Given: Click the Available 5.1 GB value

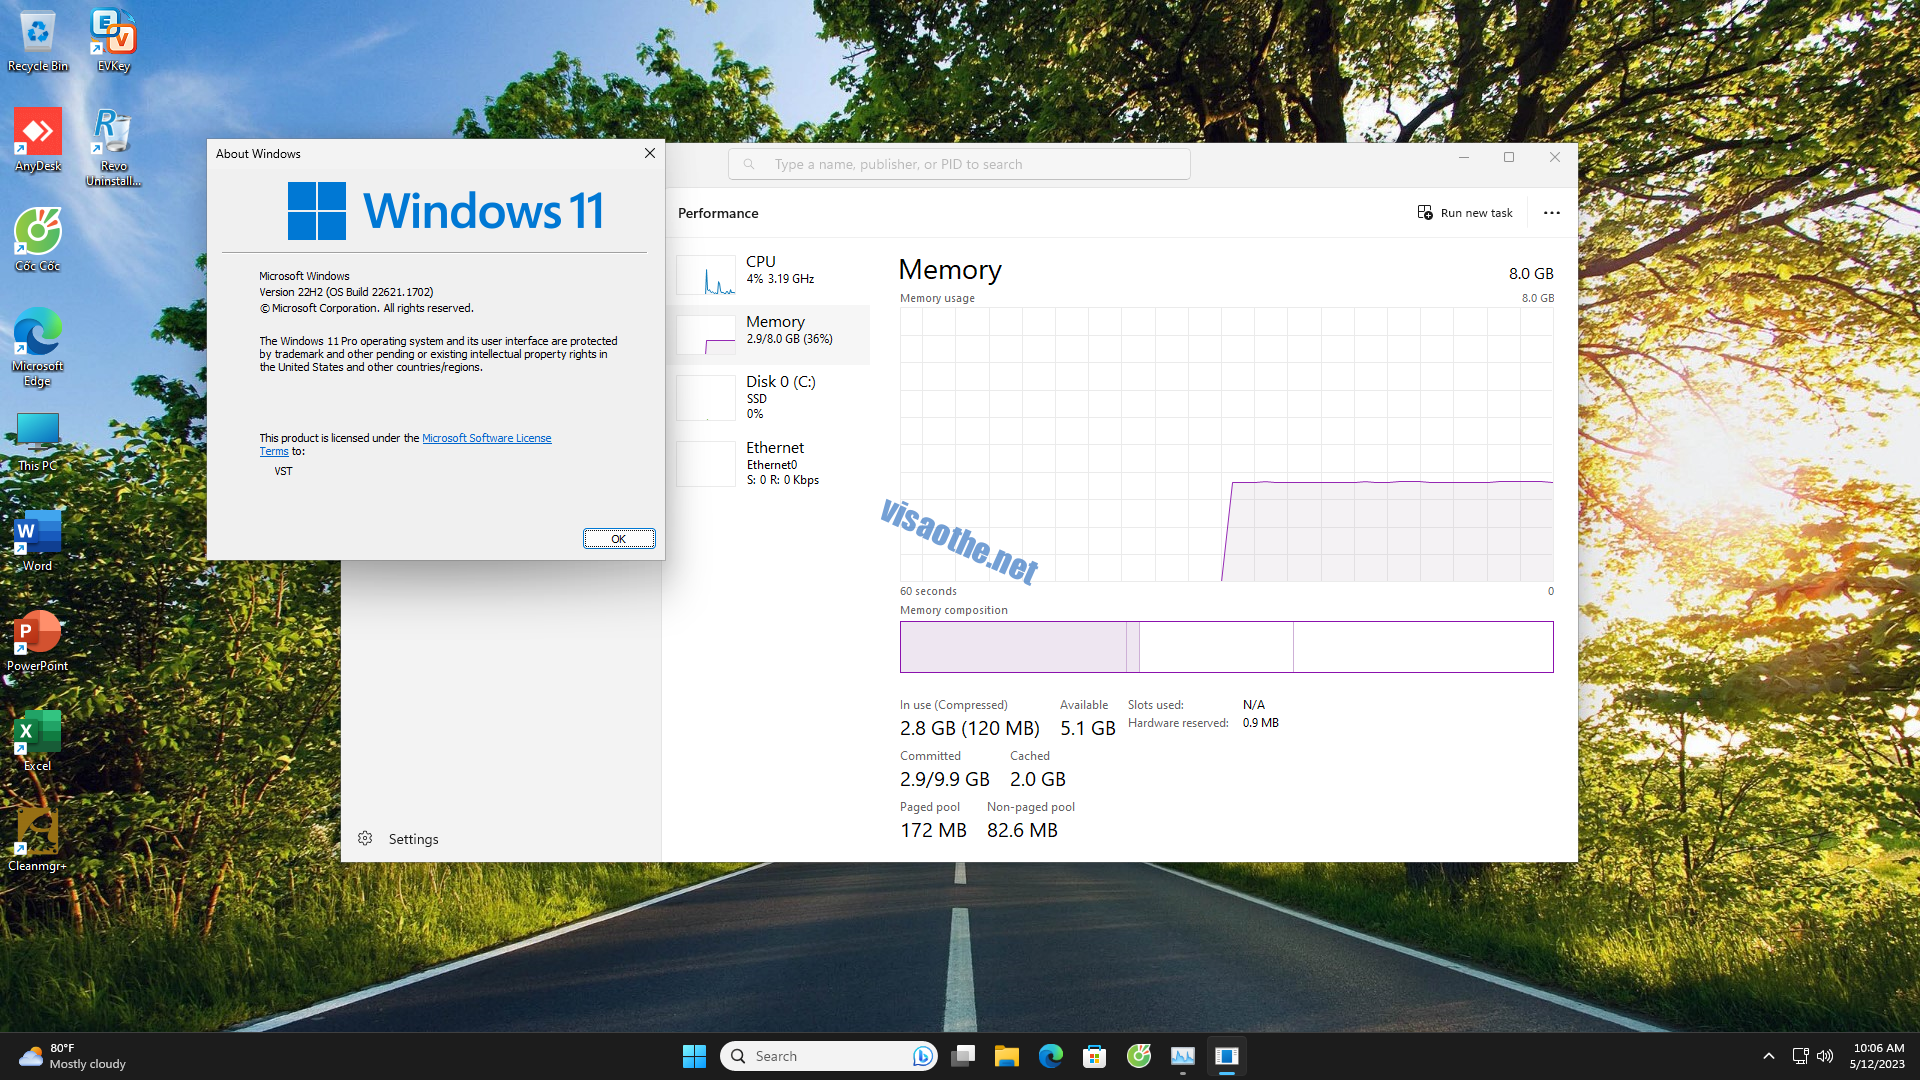Looking at the screenshot, I should point(1088,729).
